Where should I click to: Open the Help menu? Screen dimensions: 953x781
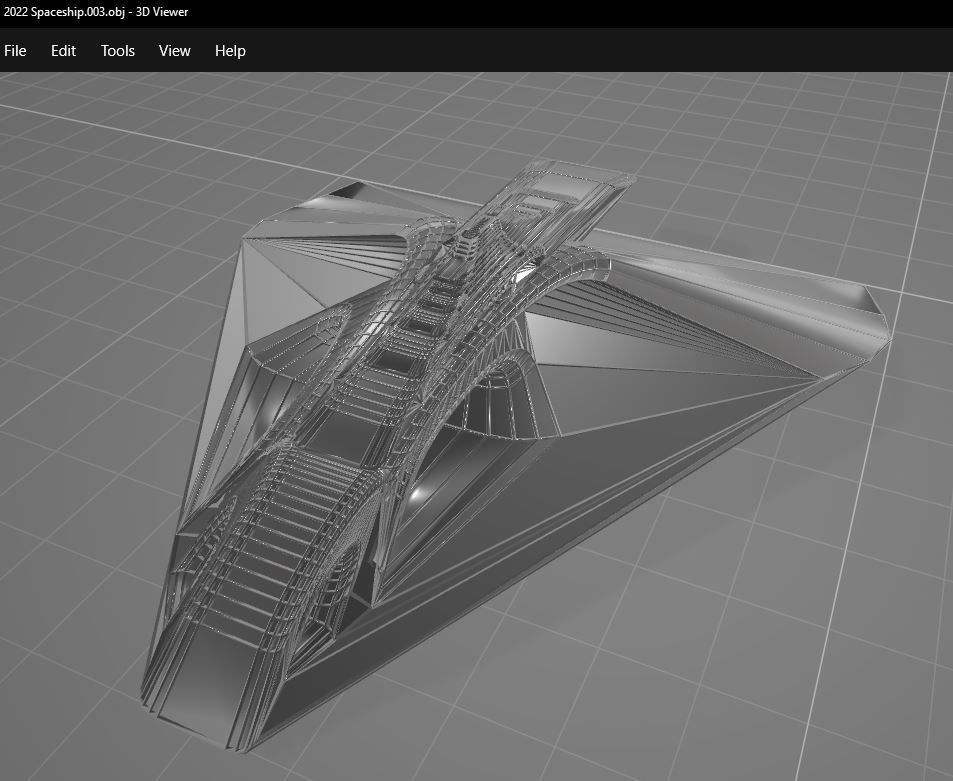tap(230, 51)
